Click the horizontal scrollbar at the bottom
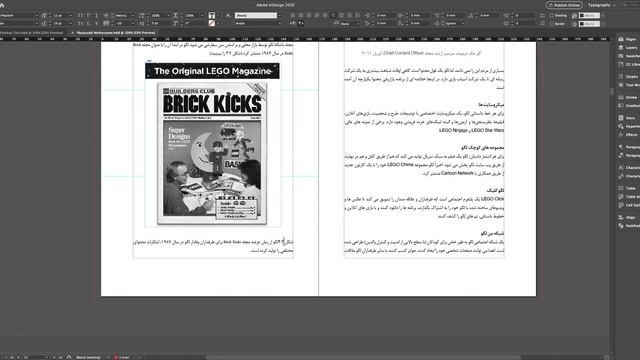 click(363, 357)
